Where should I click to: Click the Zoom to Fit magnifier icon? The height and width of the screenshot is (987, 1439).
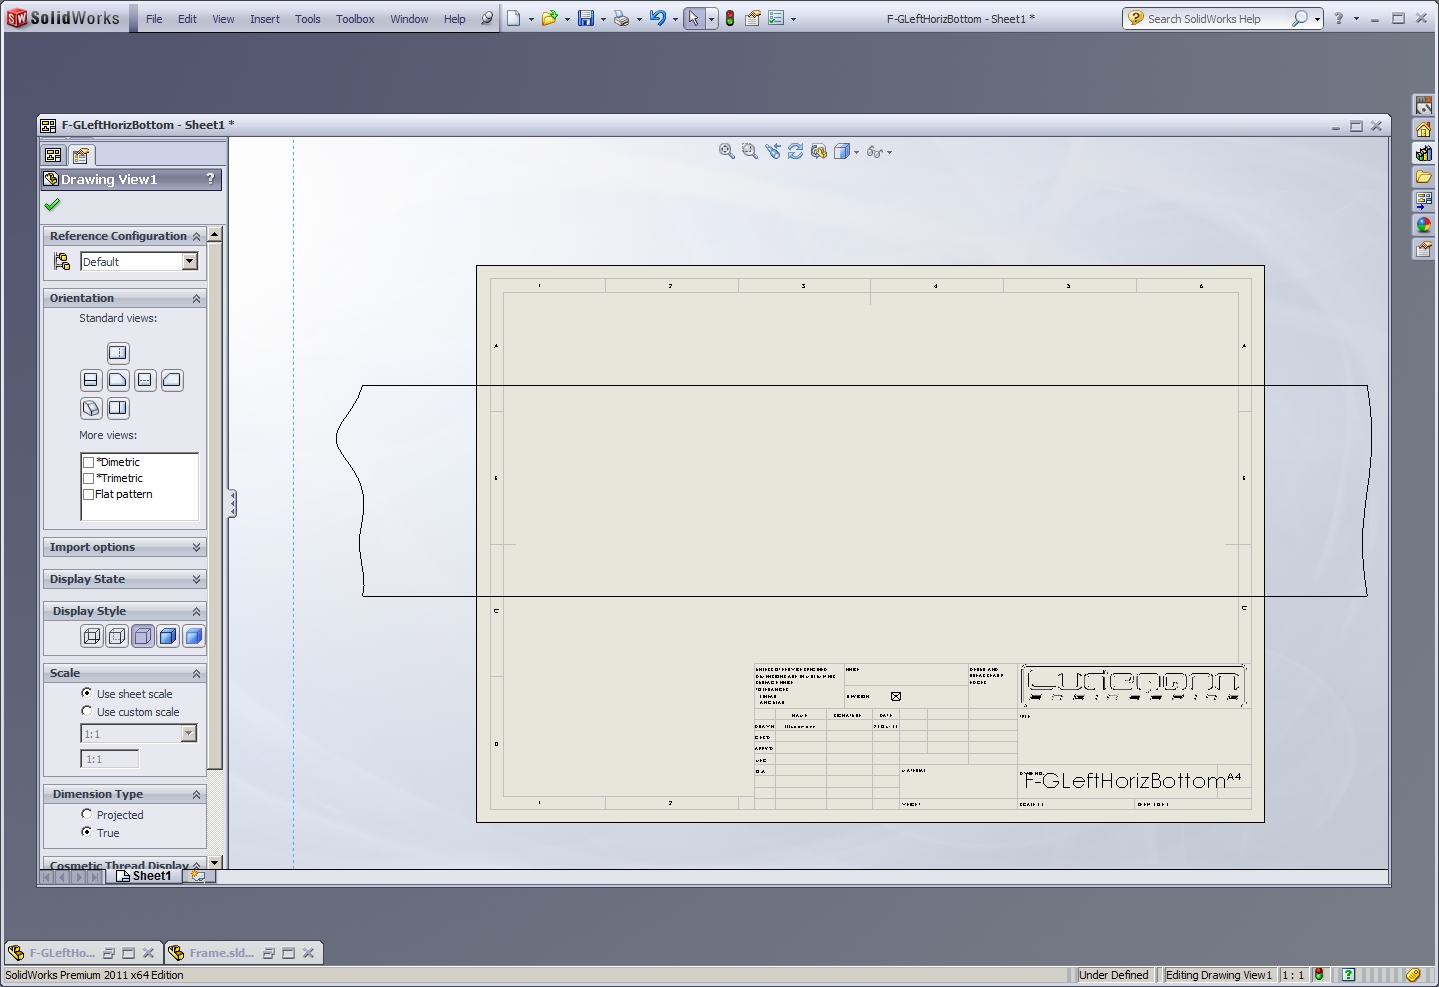tap(727, 151)
